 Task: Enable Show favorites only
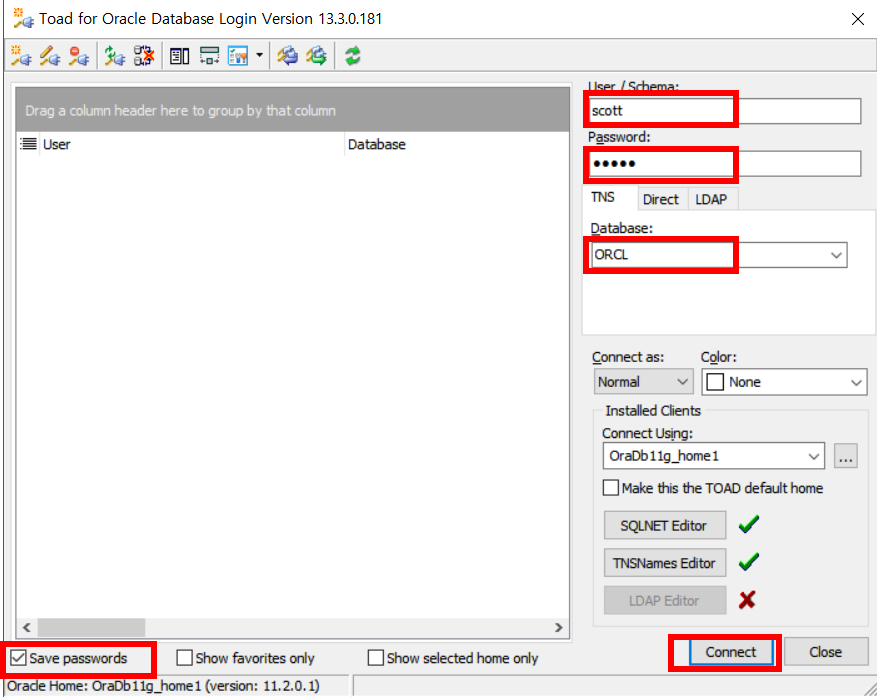(x=184, y=658)
